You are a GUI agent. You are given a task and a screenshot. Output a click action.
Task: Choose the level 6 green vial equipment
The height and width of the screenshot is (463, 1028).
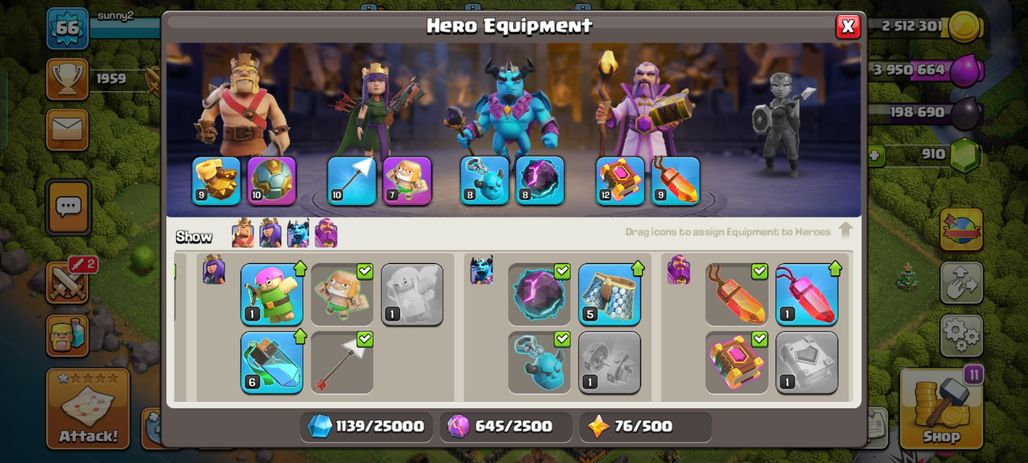271,363
